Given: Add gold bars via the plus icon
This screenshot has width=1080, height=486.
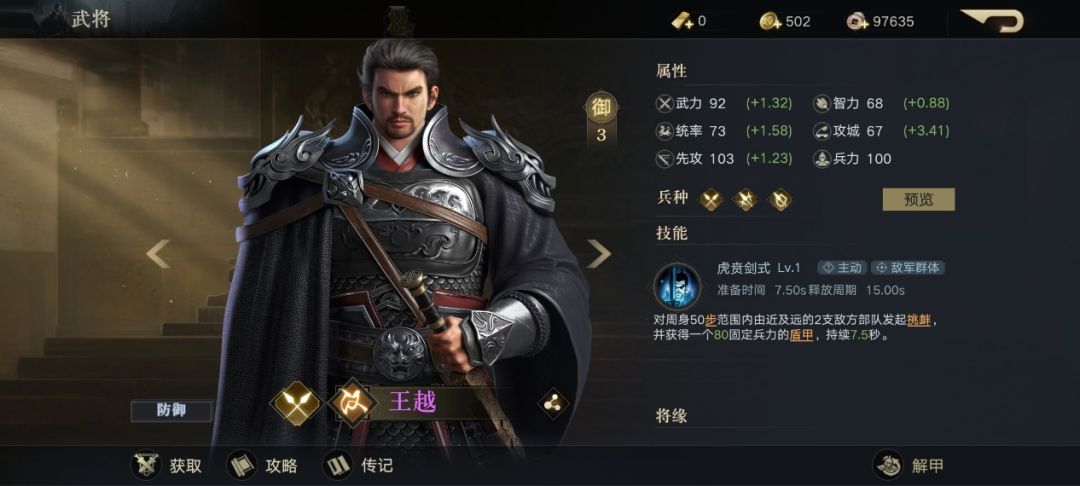Looking at the screenshot, I should tap(682, 21).
